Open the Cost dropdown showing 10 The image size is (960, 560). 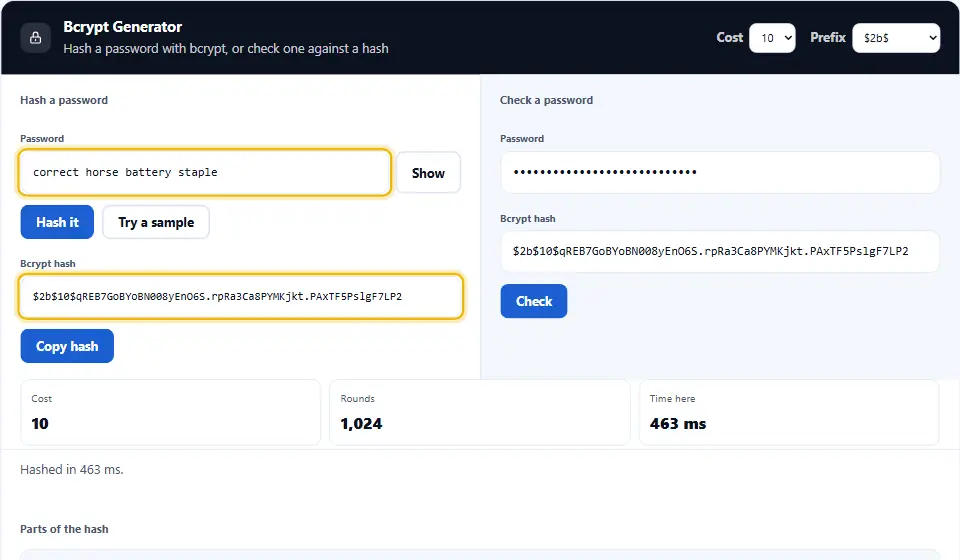[x=772, y=38]
